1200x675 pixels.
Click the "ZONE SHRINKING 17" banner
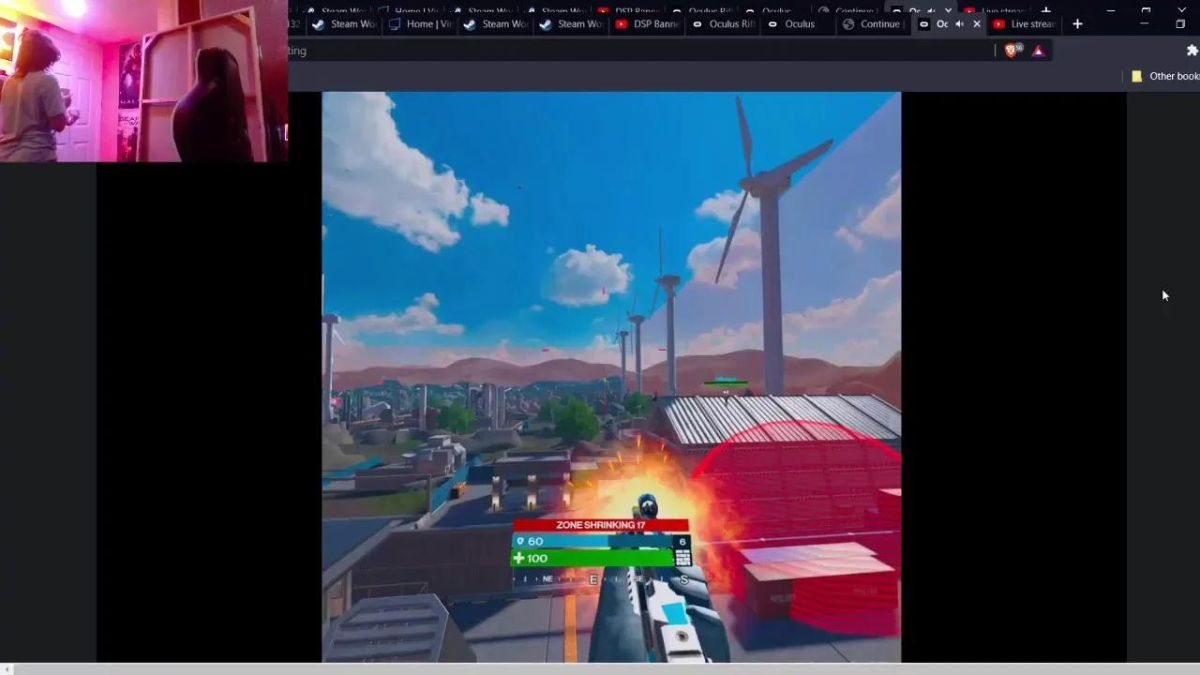pyautogui.click(x=601, y=525)
